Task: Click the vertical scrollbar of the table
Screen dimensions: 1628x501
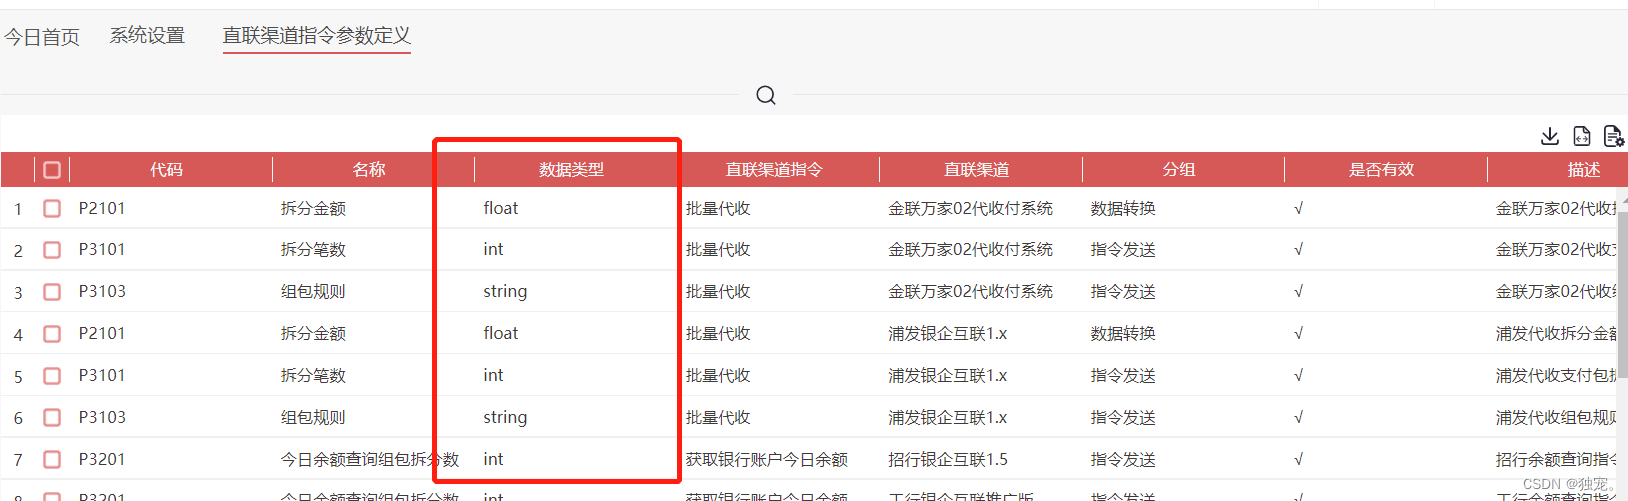Action: (1622, 300)
